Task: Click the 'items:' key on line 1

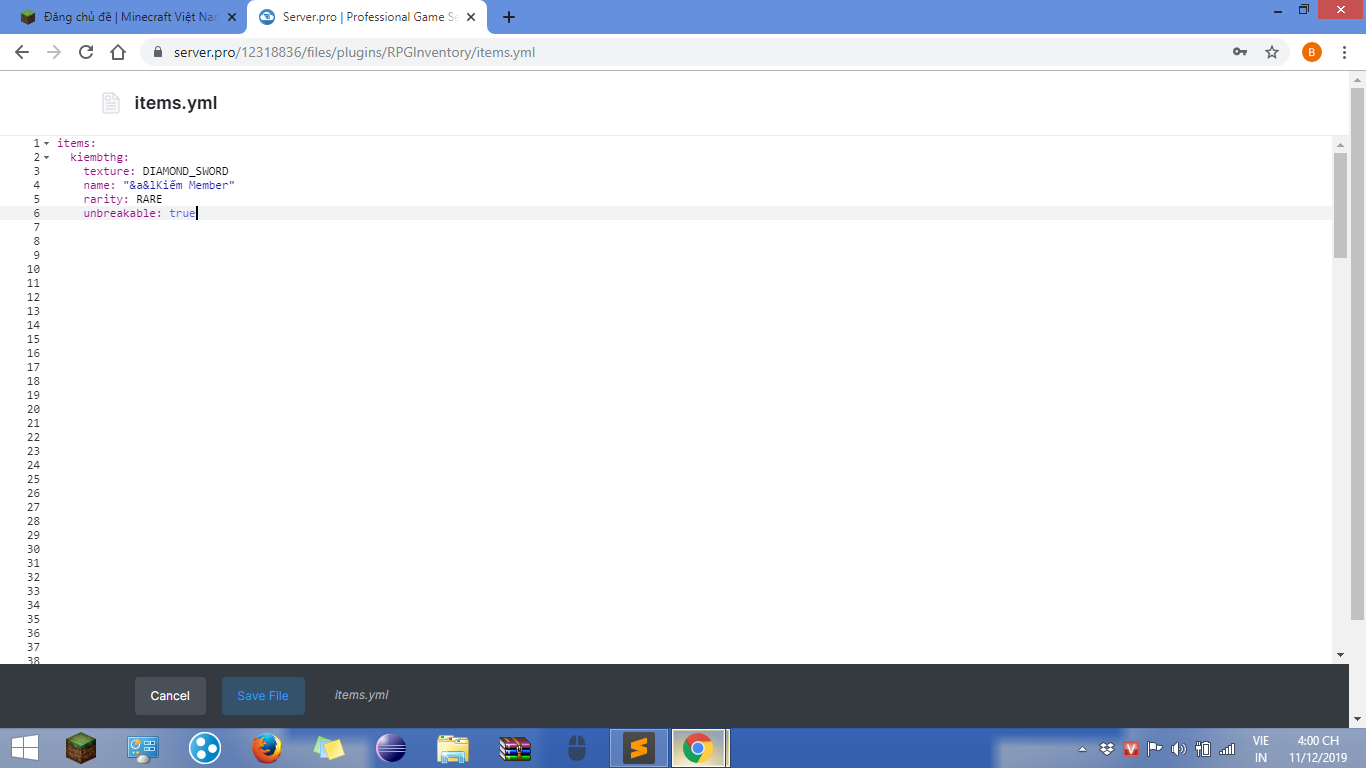Action: [x=76, y=143]
